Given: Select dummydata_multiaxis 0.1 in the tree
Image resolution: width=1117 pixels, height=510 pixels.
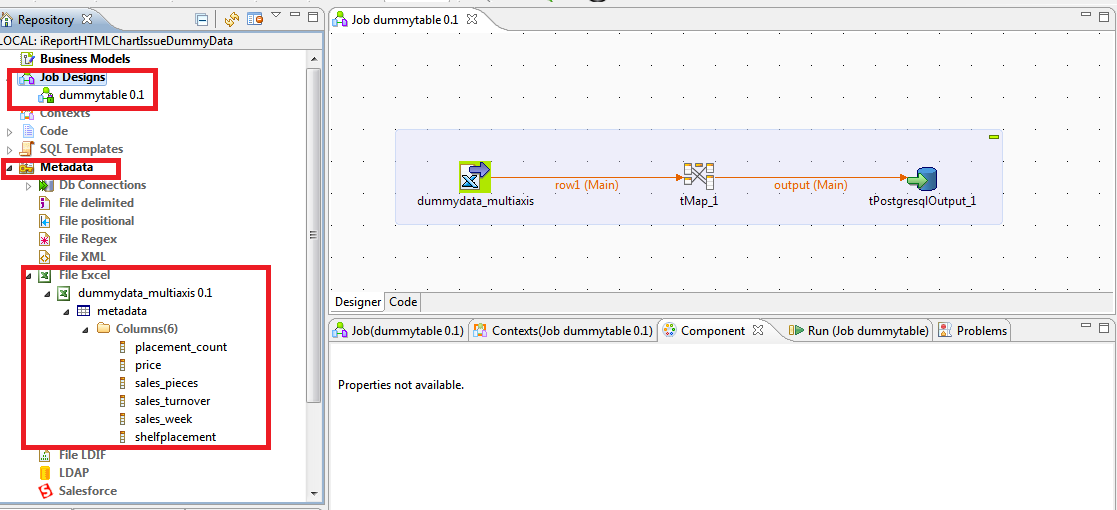Looking at the screenshot, I should [145, 293].
